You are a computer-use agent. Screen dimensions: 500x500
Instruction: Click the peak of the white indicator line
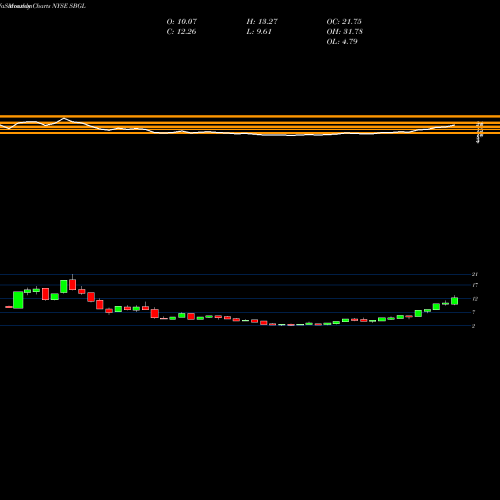point(64,118)
